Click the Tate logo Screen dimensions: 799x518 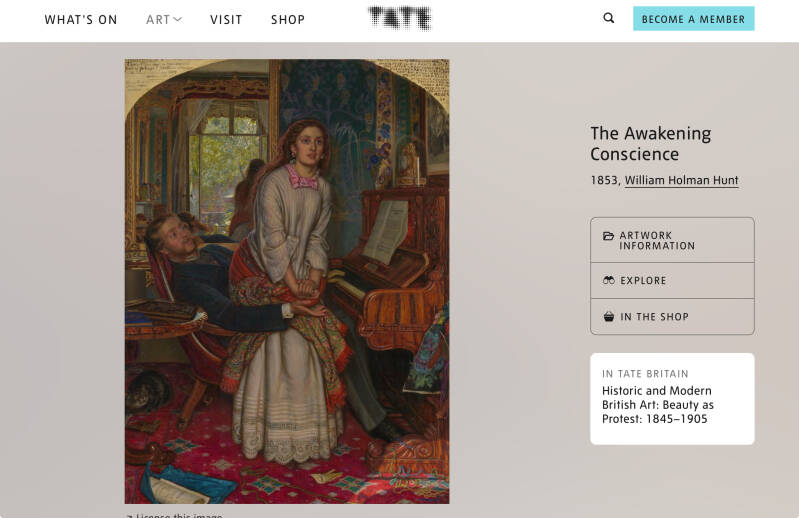[399, 18]
